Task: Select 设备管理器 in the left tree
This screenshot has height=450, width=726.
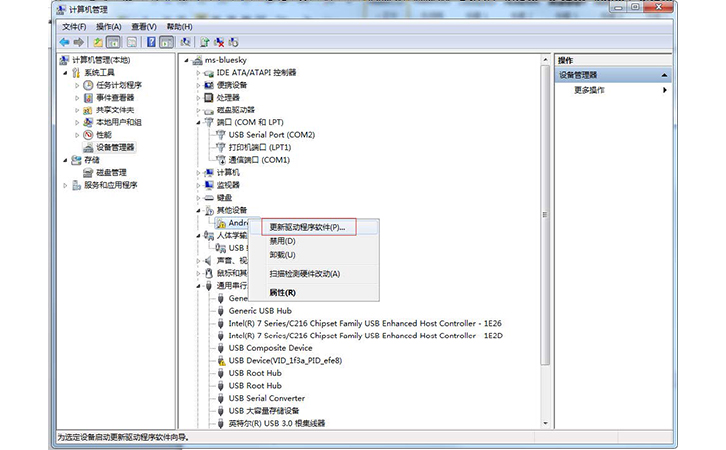Action: (x=115, y=148)
